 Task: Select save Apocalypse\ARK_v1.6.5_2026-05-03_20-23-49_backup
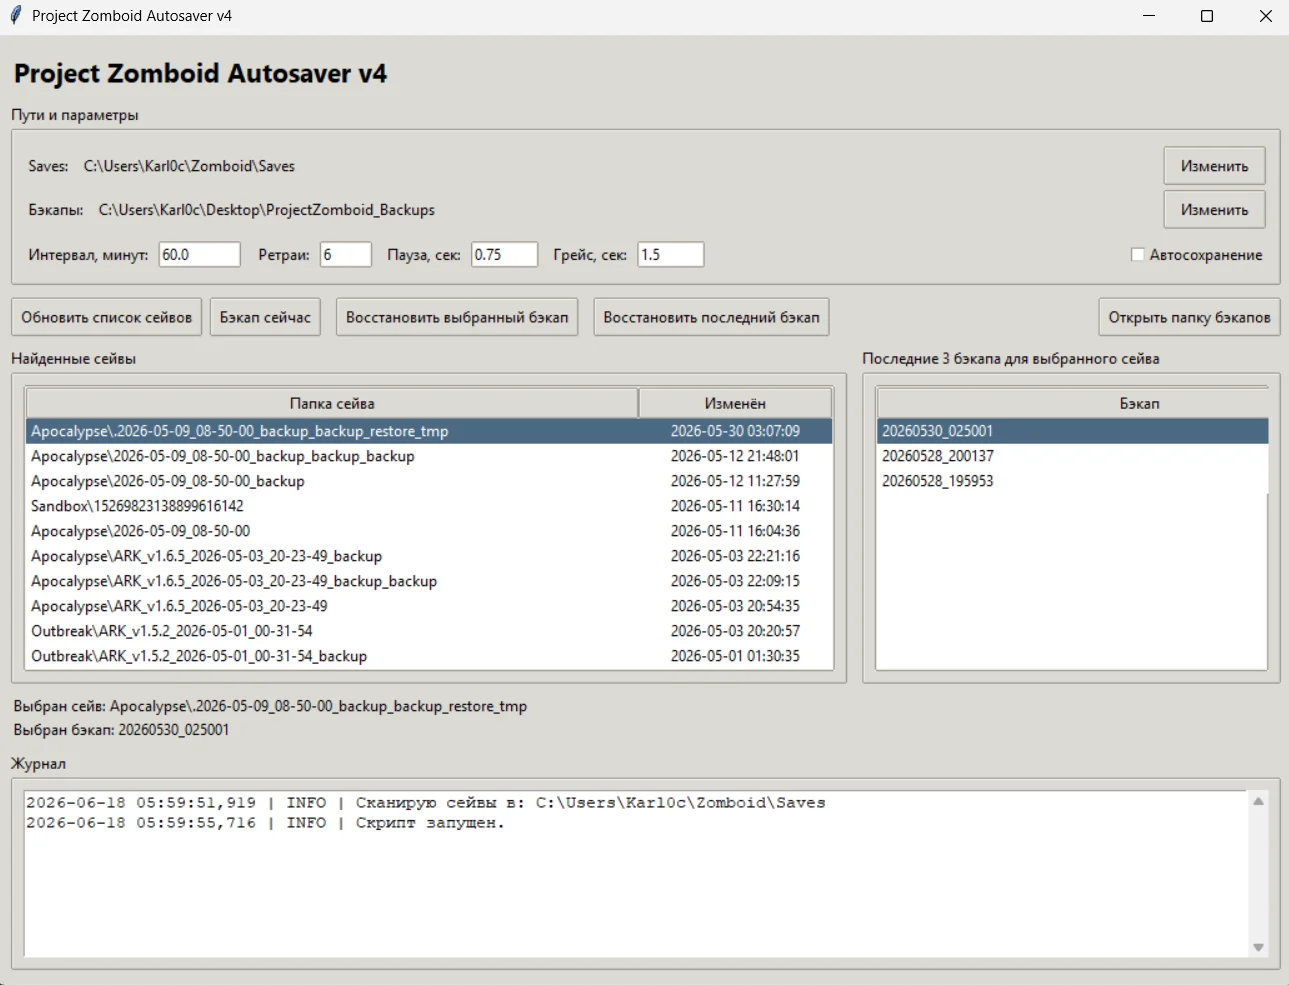pos(429,556)
